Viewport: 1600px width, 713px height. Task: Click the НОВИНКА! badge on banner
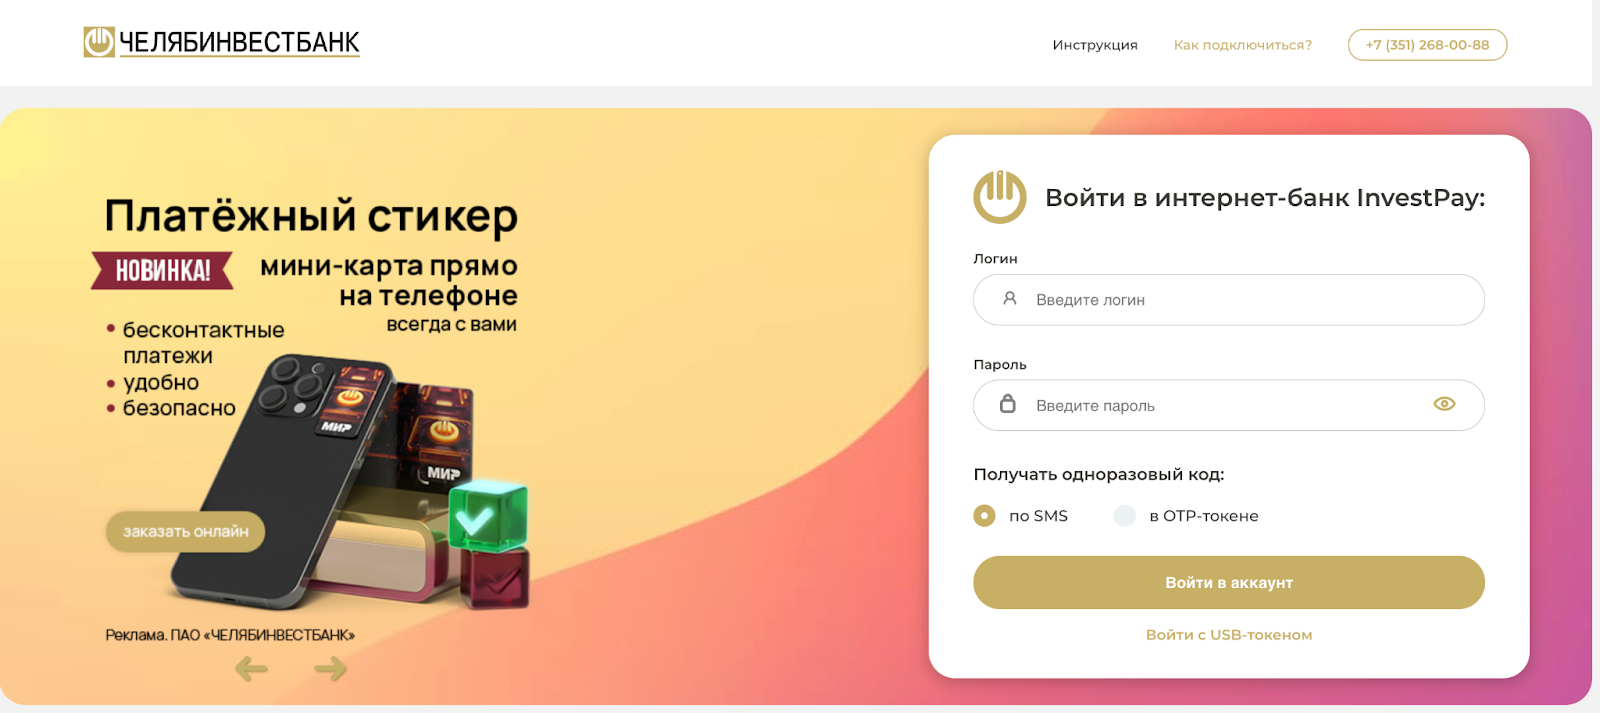click(162, 270)
